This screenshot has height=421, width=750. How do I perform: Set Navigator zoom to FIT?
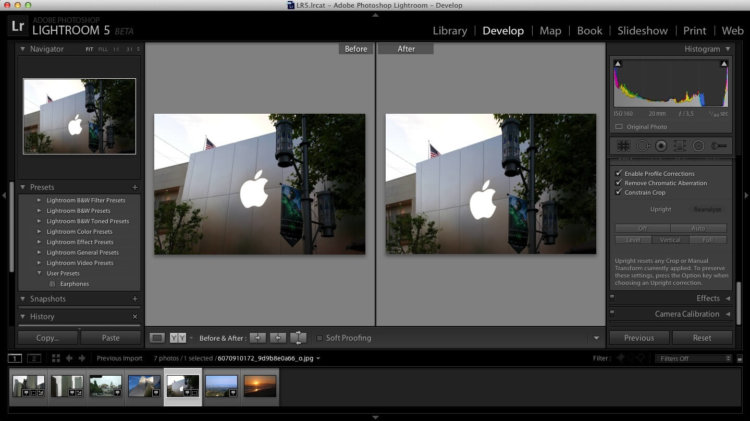(89, 49)
